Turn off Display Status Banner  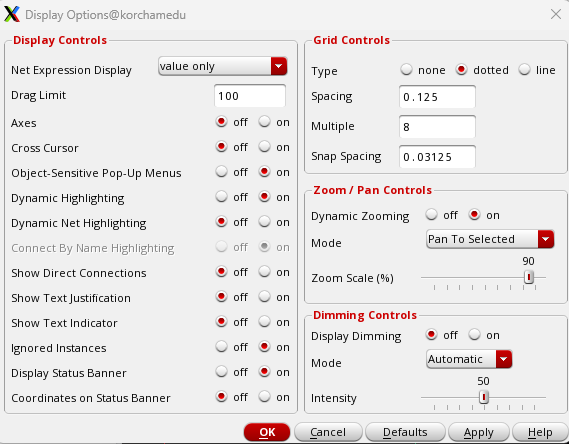coord(221,371)
